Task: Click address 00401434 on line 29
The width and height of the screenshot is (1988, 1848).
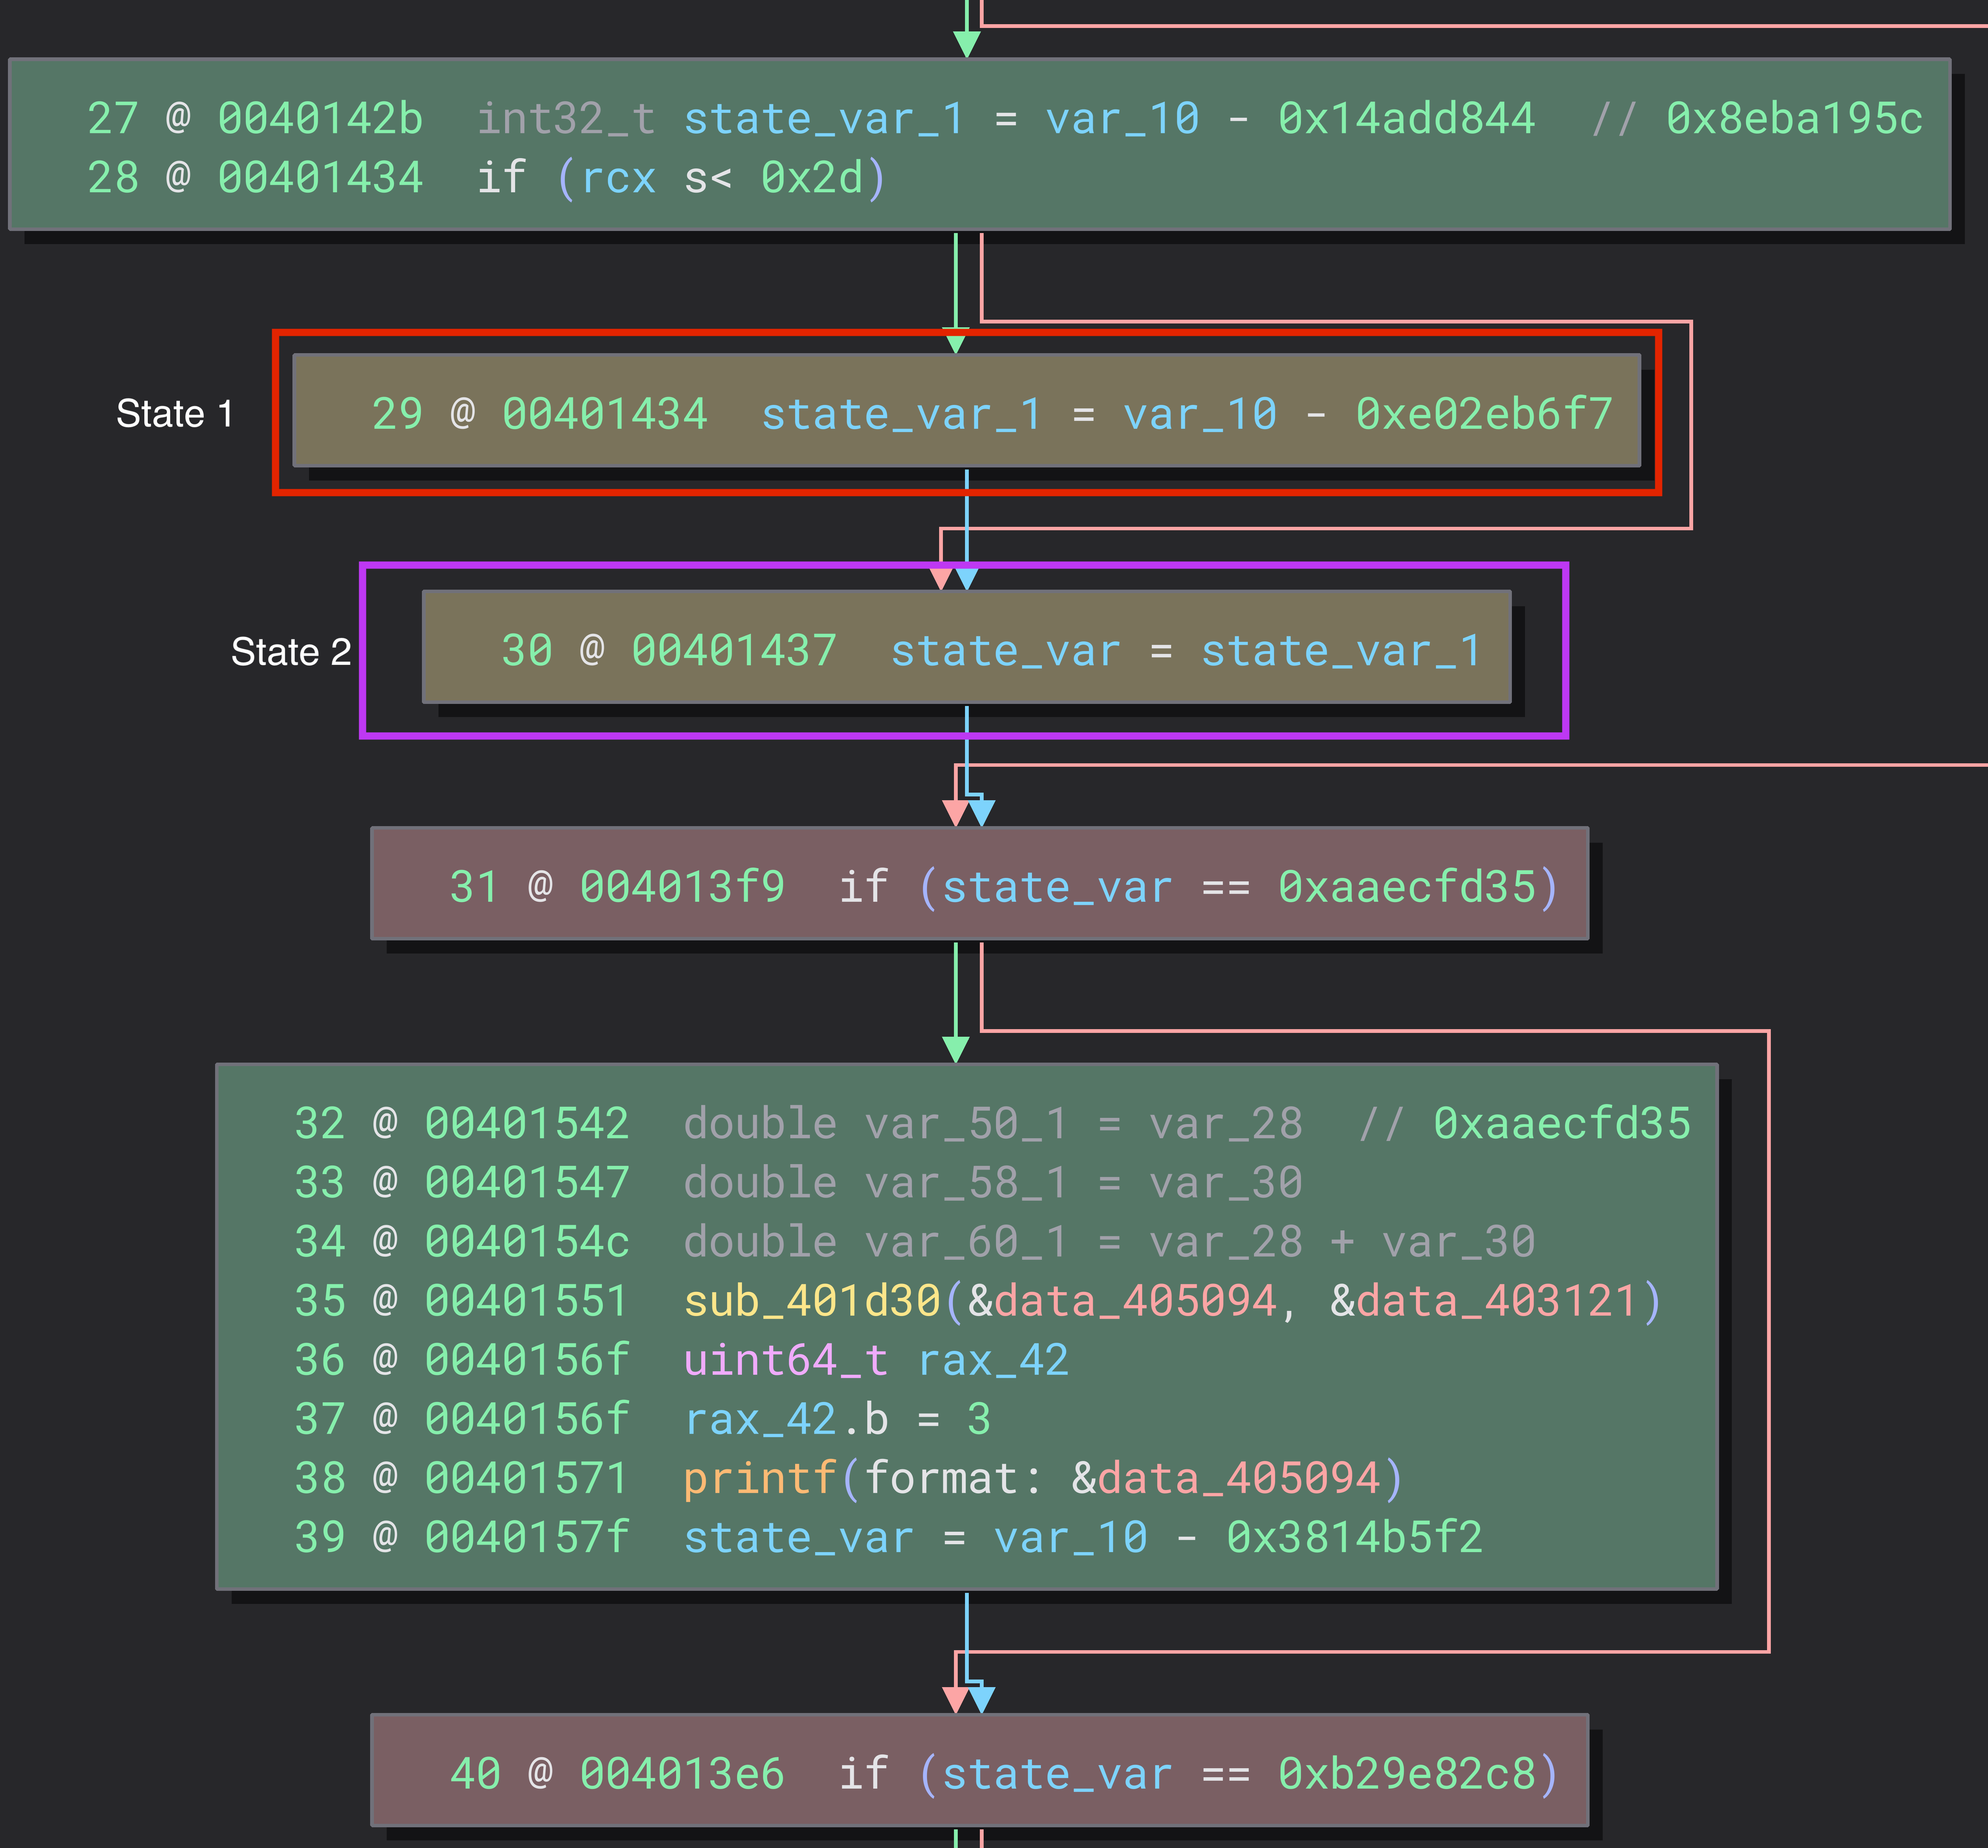Action: coord(604,414)
